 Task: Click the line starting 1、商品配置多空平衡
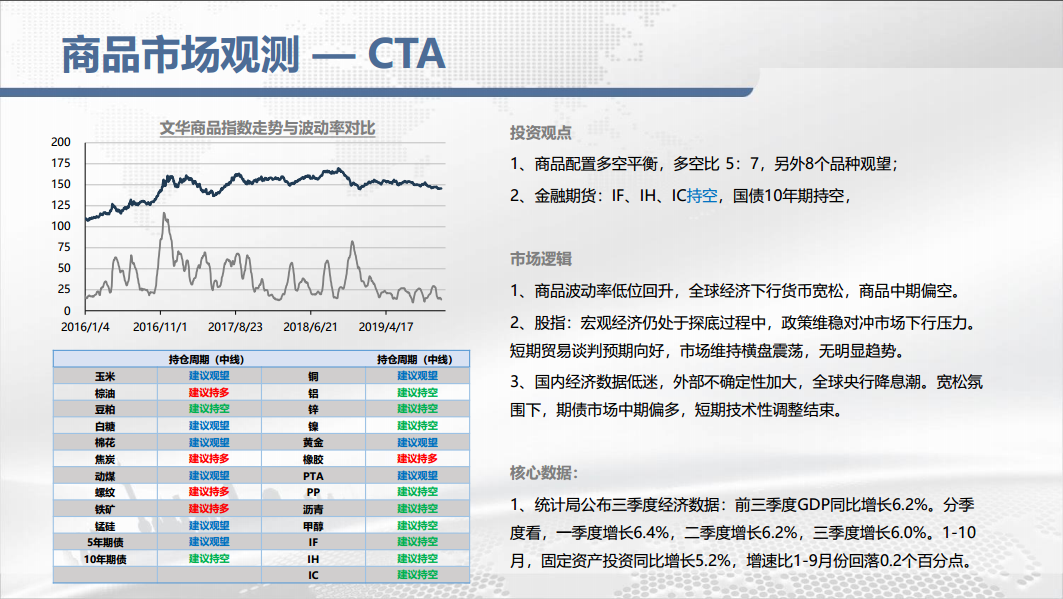tap(704, 164)
